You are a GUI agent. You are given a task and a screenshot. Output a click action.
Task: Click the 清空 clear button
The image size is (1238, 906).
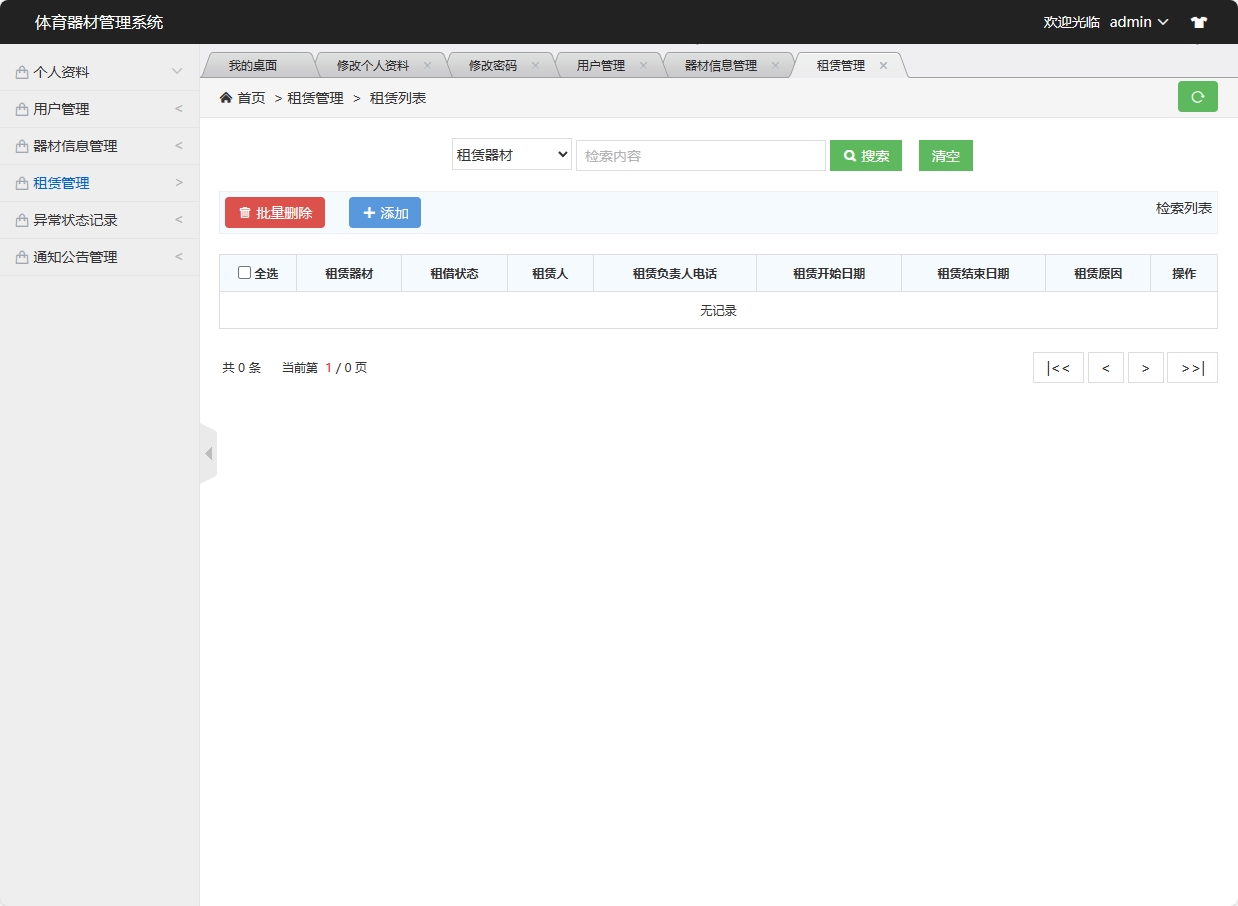click(944, 155)
